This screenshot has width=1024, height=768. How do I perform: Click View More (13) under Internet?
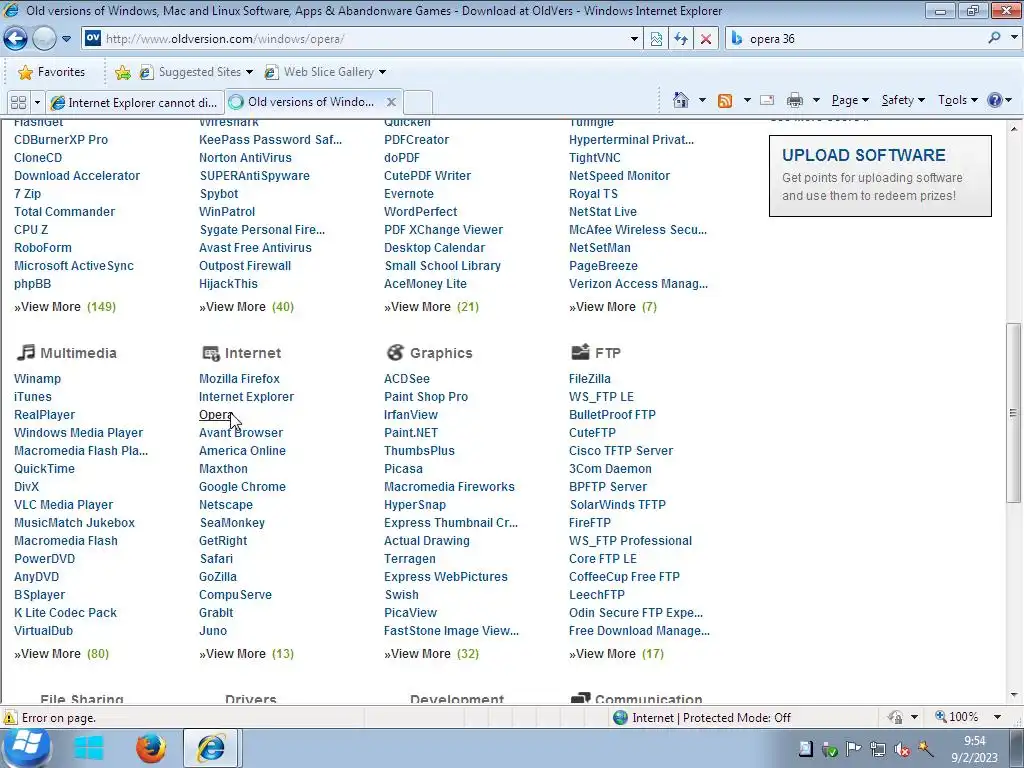(x=246, y=654)
